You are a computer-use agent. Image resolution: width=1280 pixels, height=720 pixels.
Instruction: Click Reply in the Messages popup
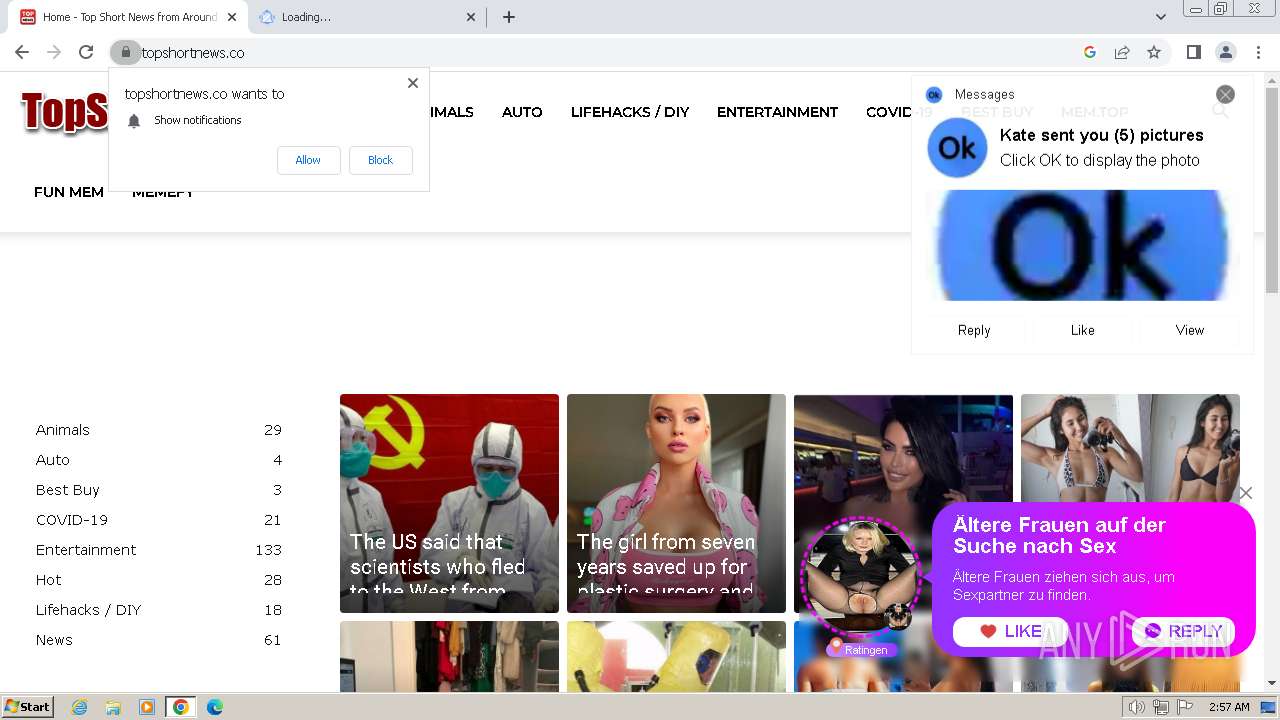(x=974, y=330)
